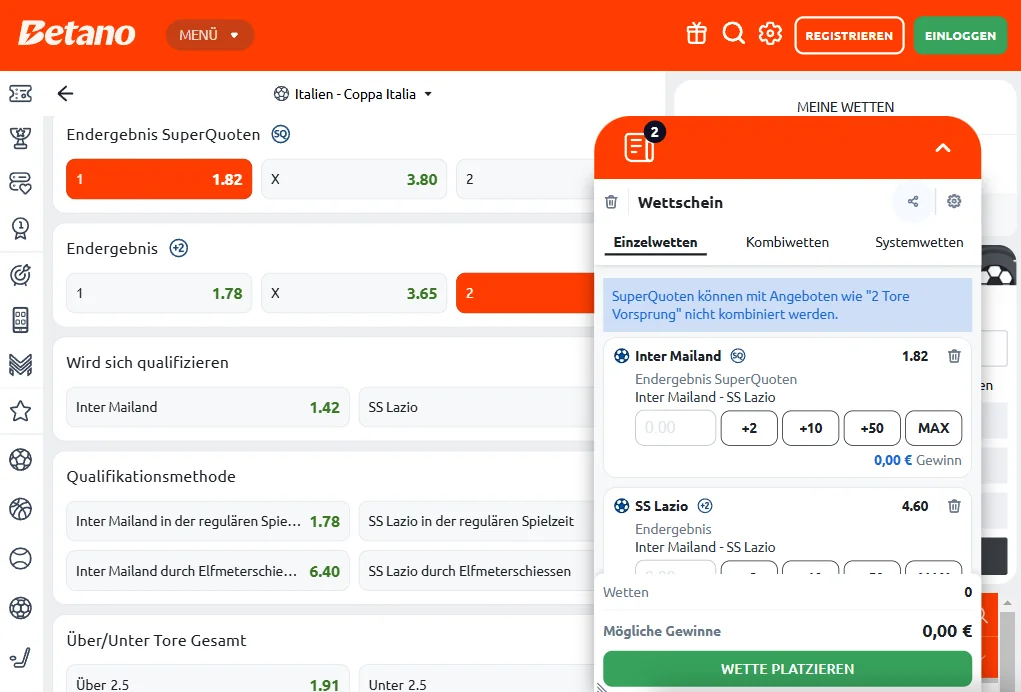The width and height of the screenshot is (1021, 692).
Task: Open the football section in the sports sidebar
Action: pos(21,459)
